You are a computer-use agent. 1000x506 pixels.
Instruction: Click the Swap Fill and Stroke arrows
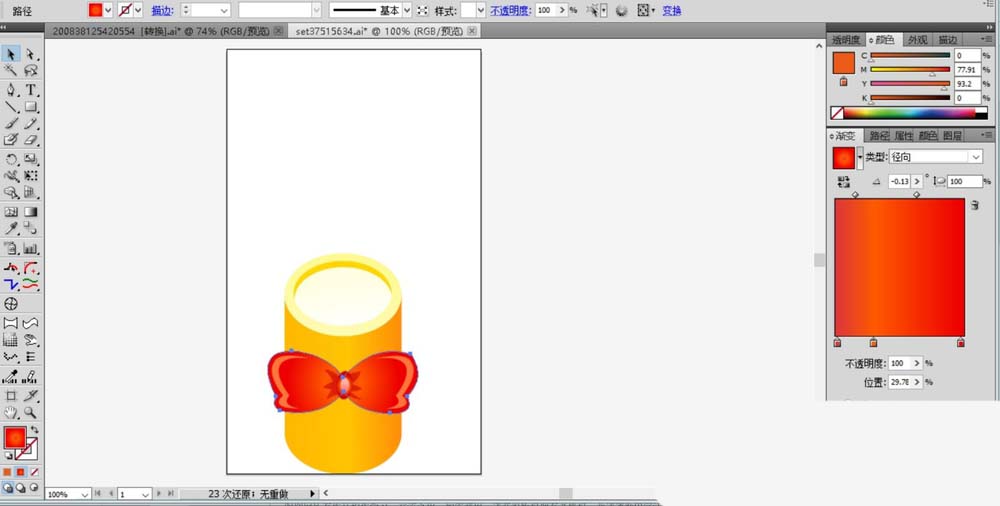[34, 430]
